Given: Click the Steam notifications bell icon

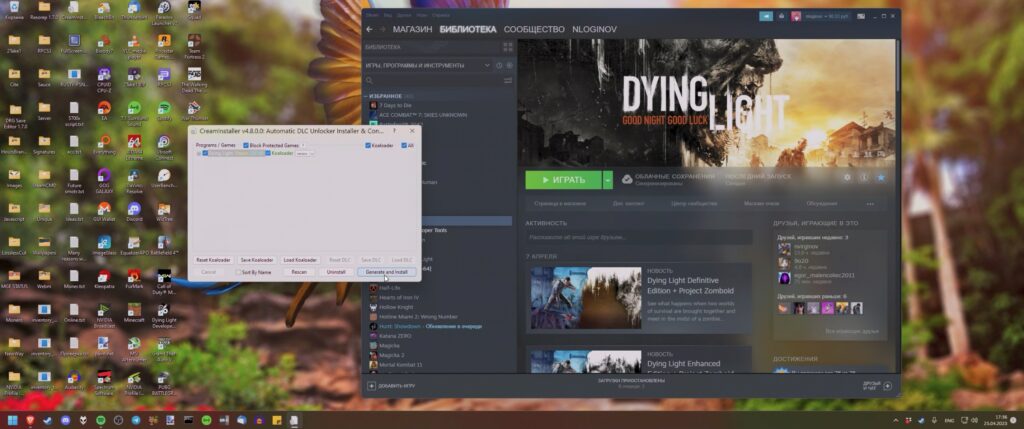Looking at the screenshot, I should 781,16.
